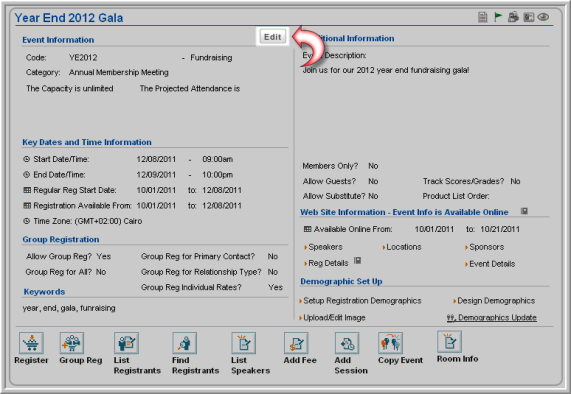Click the Registration Available From calendar icon
The image size is (571, 394).
click(27, 206)
